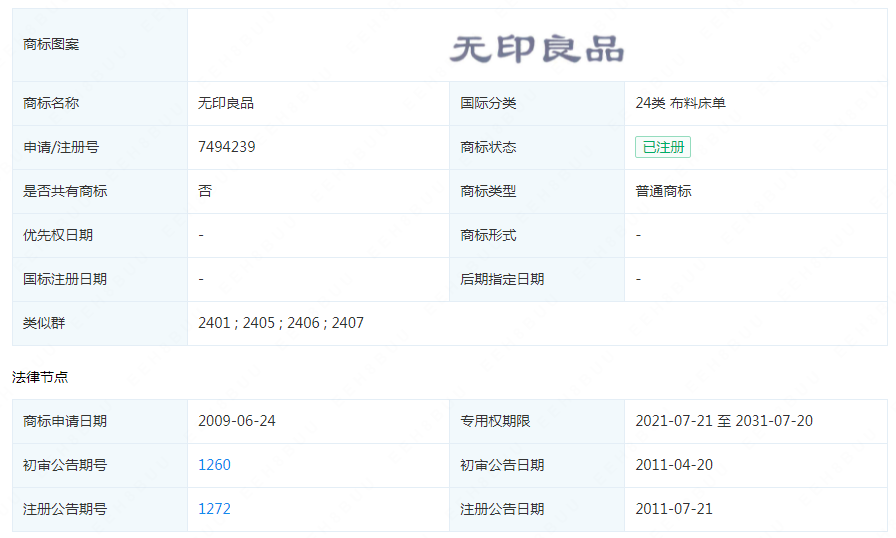
Task: Click the 国标注册日期 label
Action: tap(65, 279)
